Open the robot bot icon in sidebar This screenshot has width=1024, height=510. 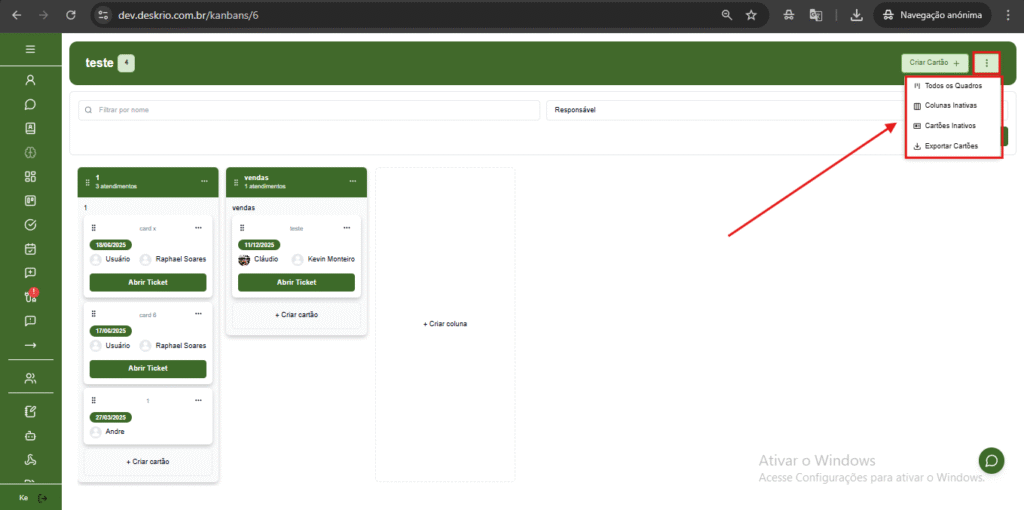(x=30, y=436)
